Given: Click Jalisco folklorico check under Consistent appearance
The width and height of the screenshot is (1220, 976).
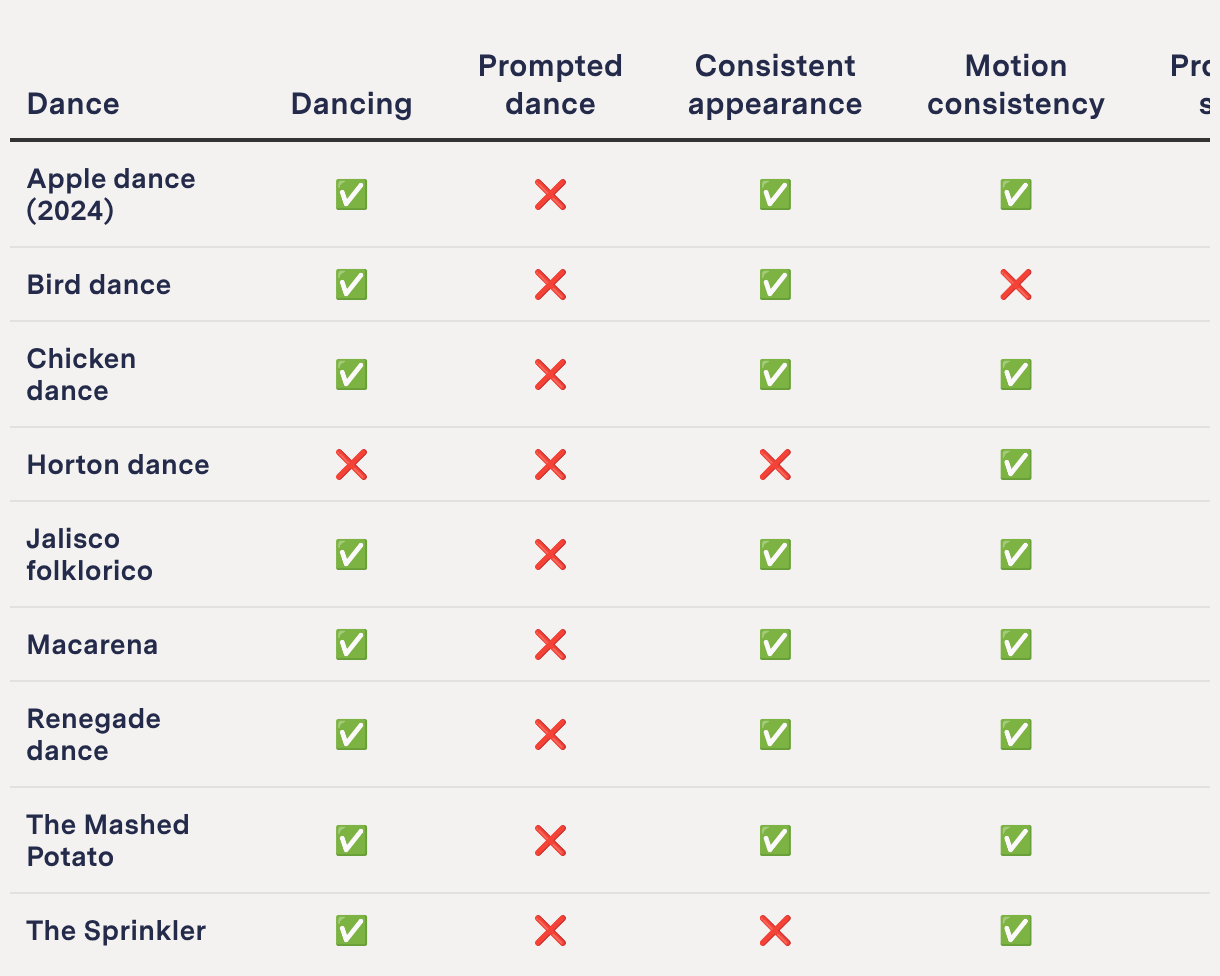Looking at the screenshot, I should click(775, 555).
